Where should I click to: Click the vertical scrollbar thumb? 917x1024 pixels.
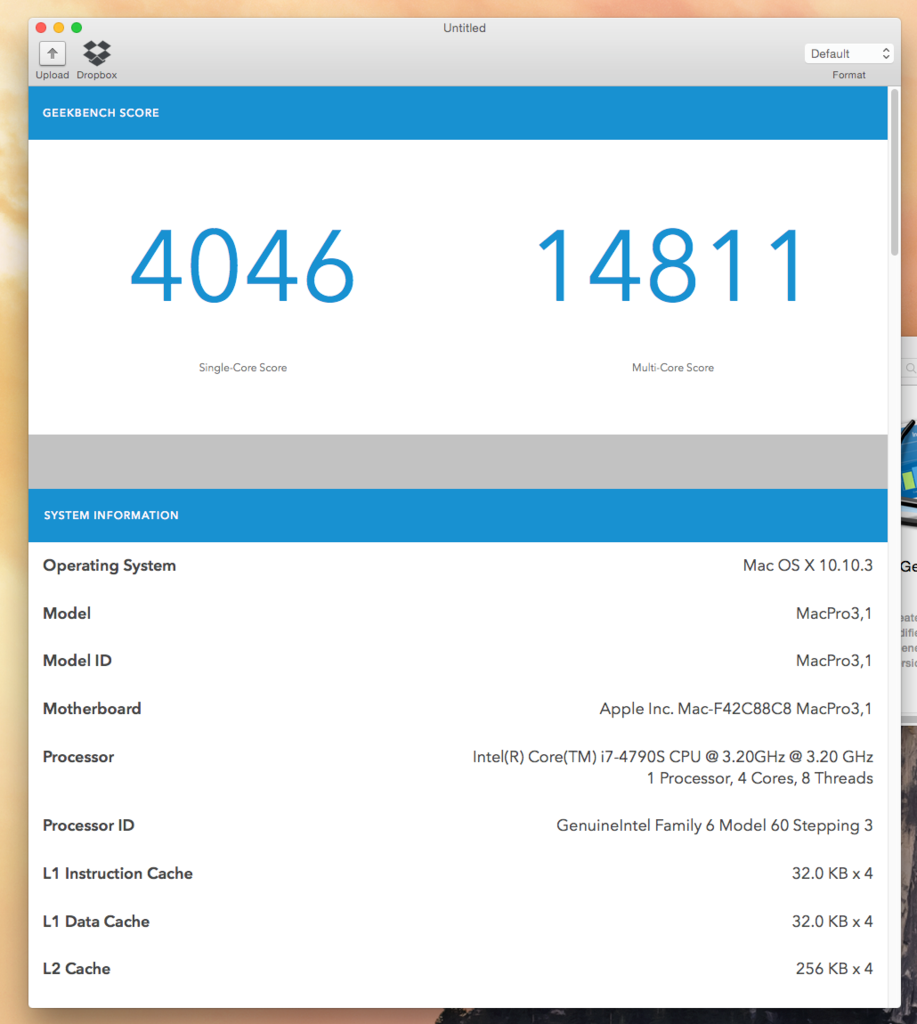[894, 173]
